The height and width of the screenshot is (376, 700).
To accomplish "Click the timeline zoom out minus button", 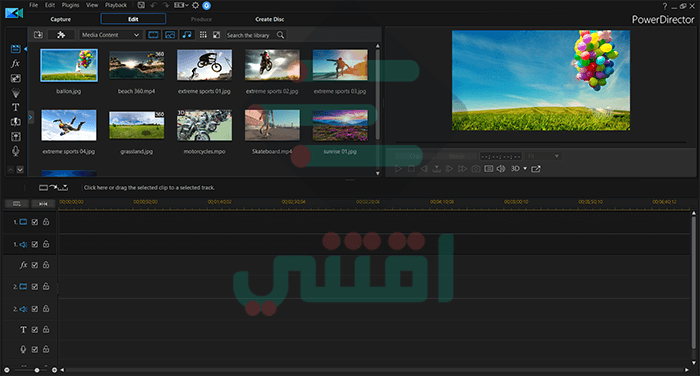I will 7,370.
